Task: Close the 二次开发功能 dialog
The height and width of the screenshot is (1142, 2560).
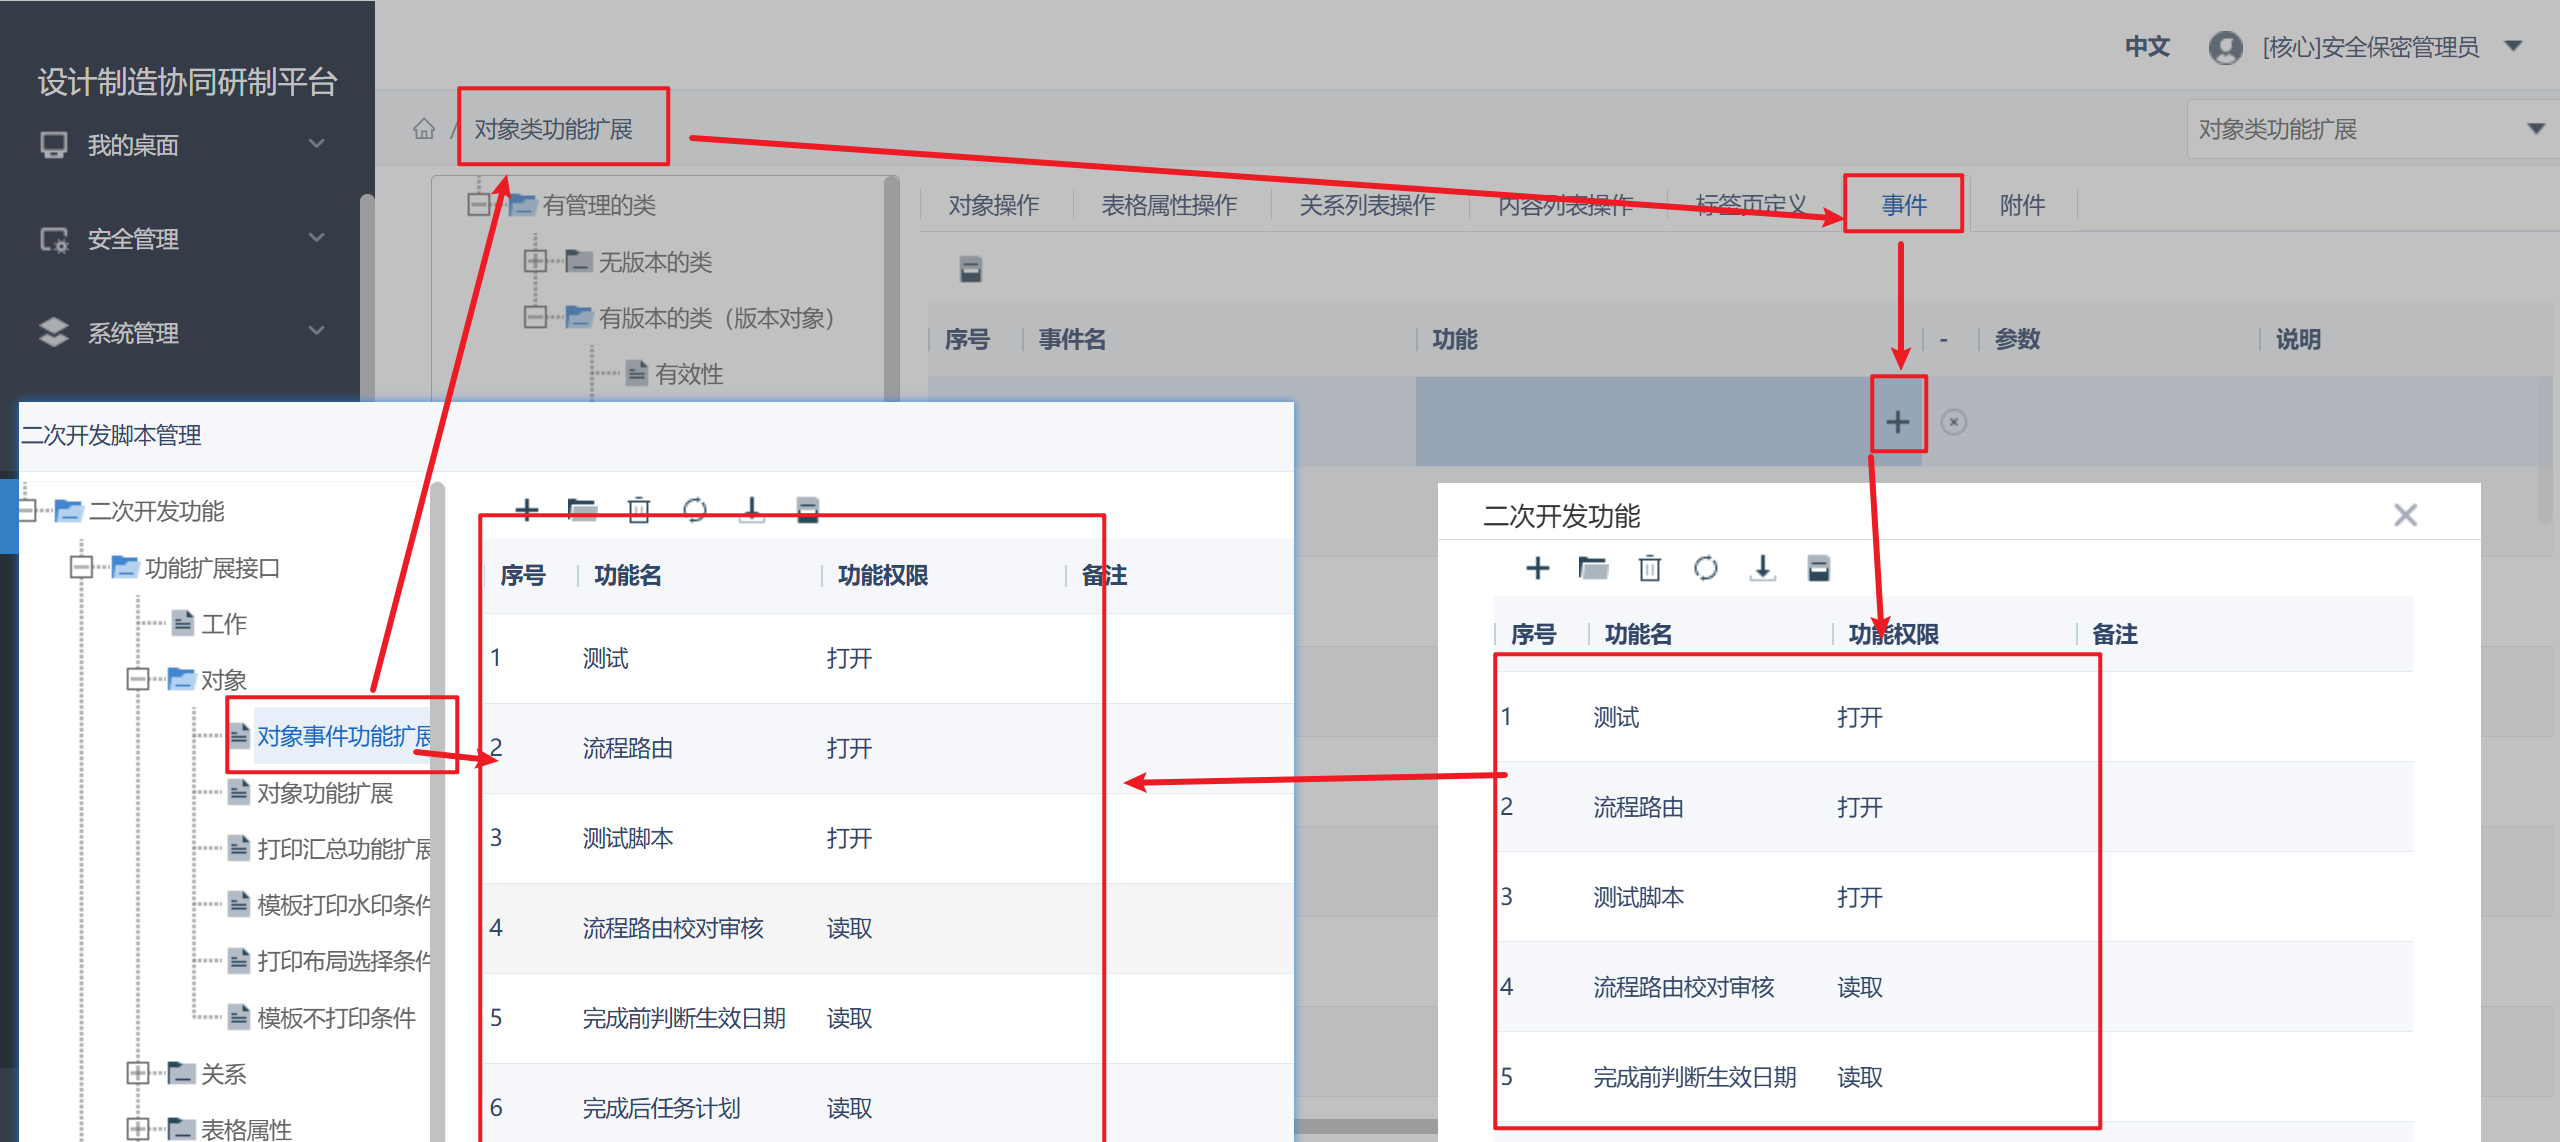Action: click(2405, 515)
